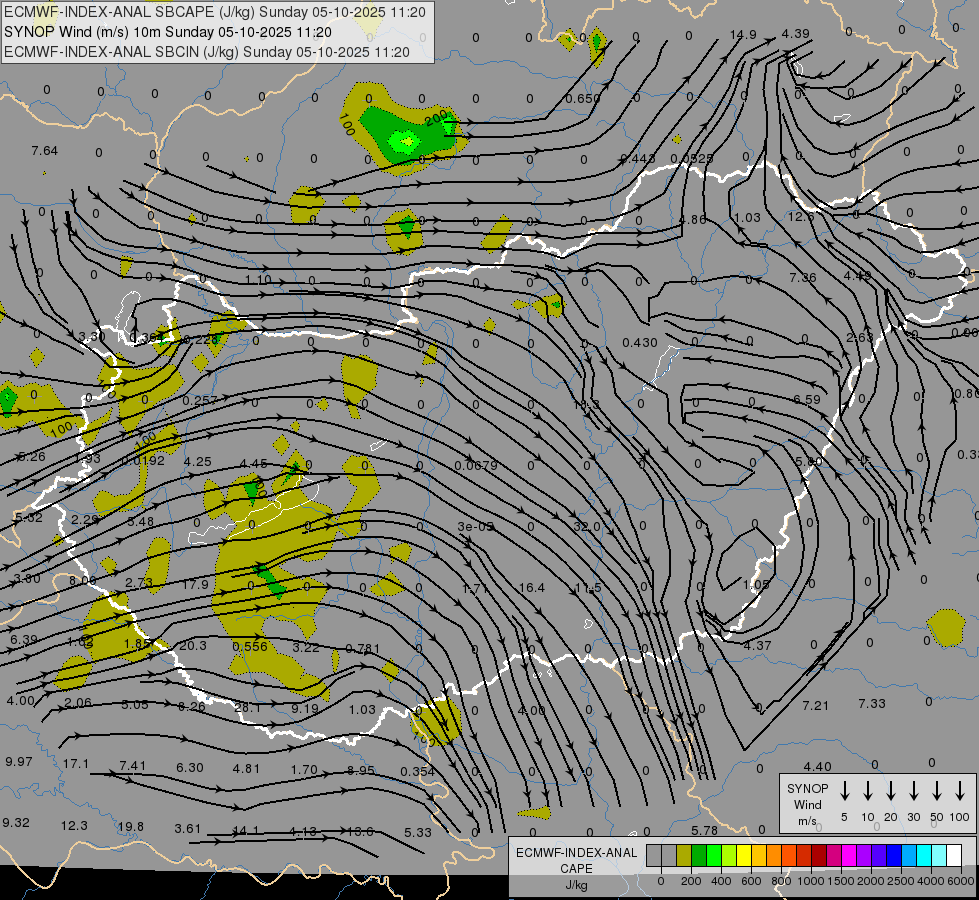Click the 7.33 value on map
Image resolution: width=979 pixels, height=900 pixels.
point(872,703)
